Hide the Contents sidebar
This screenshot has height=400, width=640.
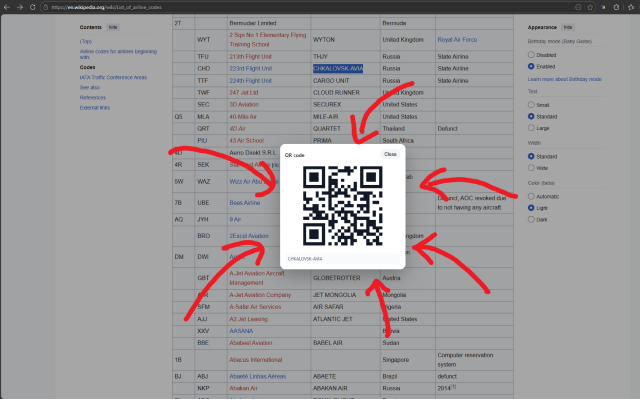coord(113,27)
